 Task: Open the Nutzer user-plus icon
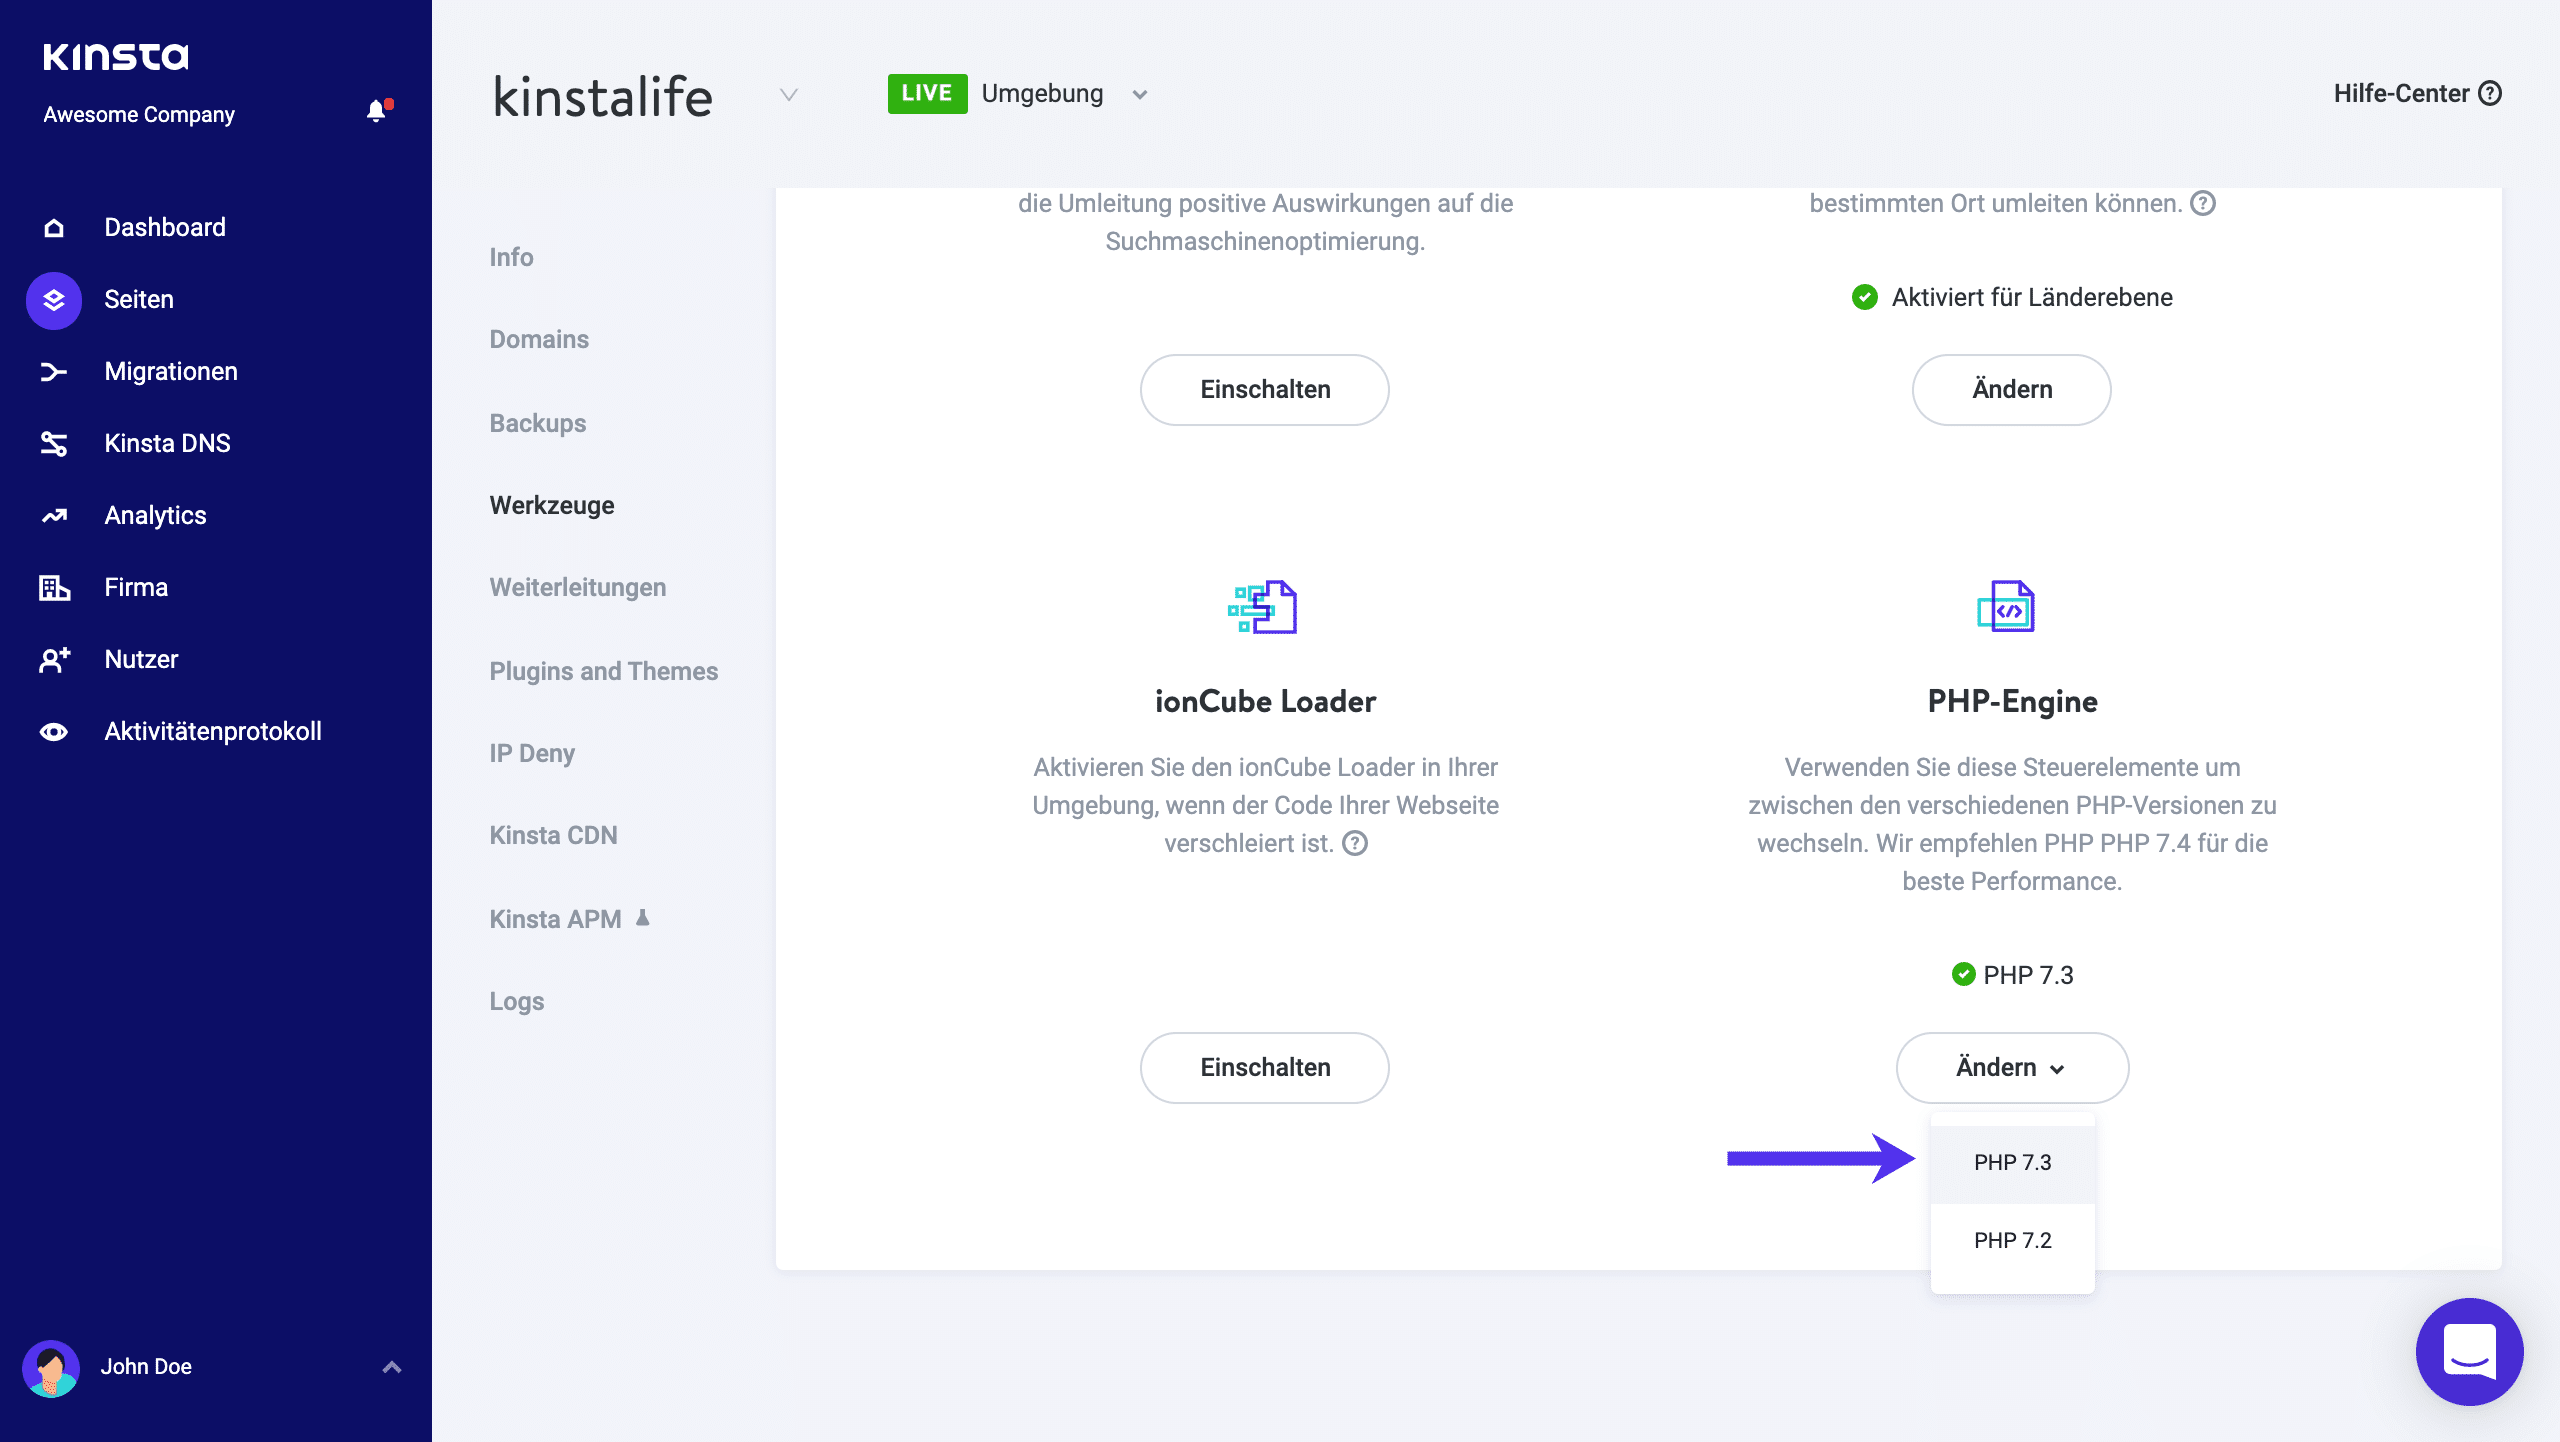(54, 660)
